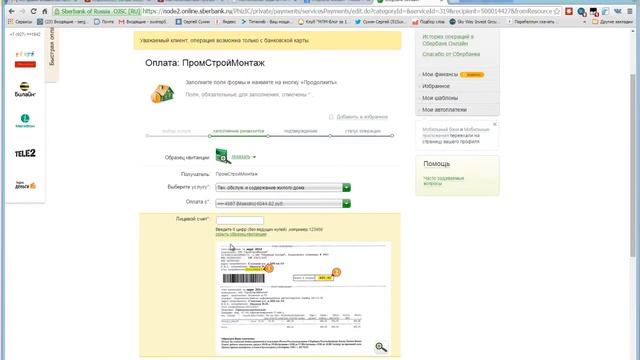
Task: Click the Sberbank of Russia security badge
Action: coord(97,11)
